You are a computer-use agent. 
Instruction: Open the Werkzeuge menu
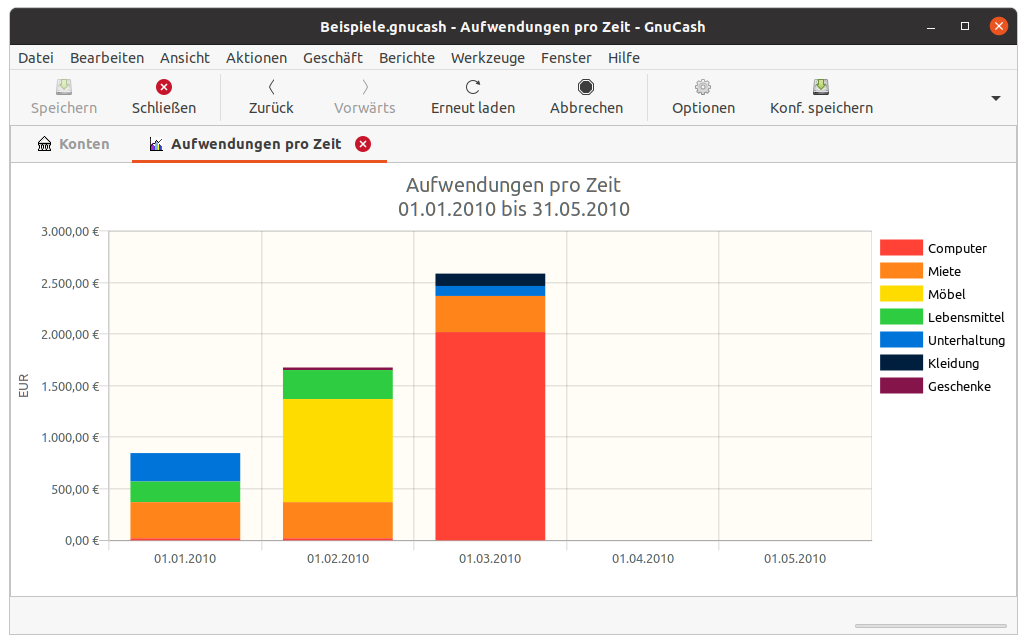487,58
